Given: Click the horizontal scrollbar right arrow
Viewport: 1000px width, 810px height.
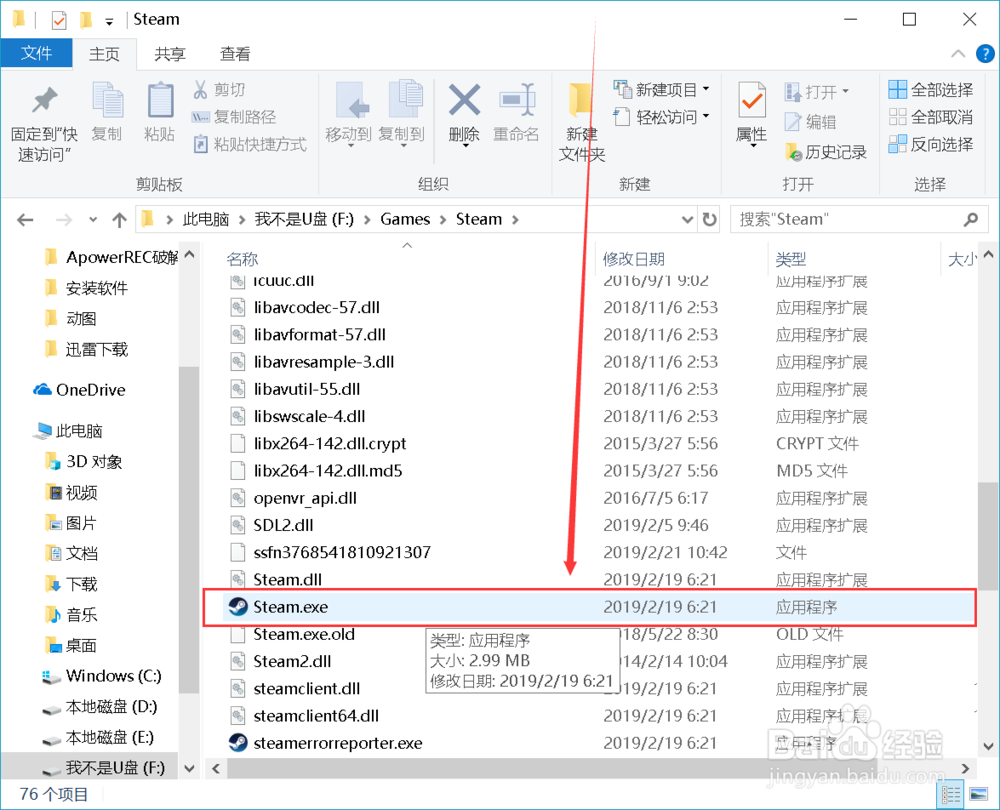Looking at the screenshot, I should tap(965, 769).
